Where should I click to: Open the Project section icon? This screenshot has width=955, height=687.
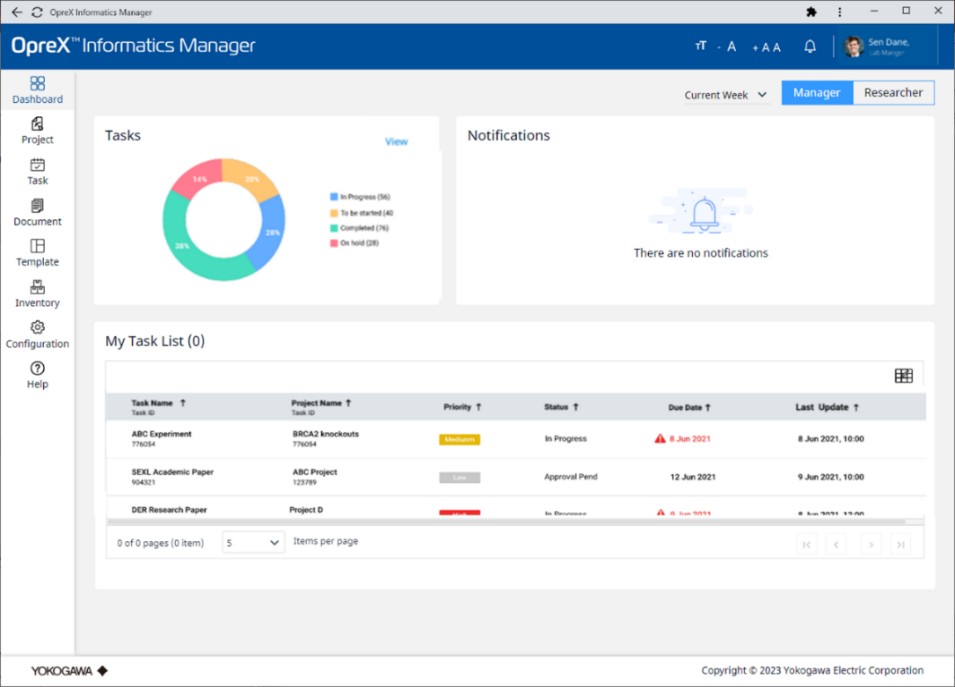37,124
